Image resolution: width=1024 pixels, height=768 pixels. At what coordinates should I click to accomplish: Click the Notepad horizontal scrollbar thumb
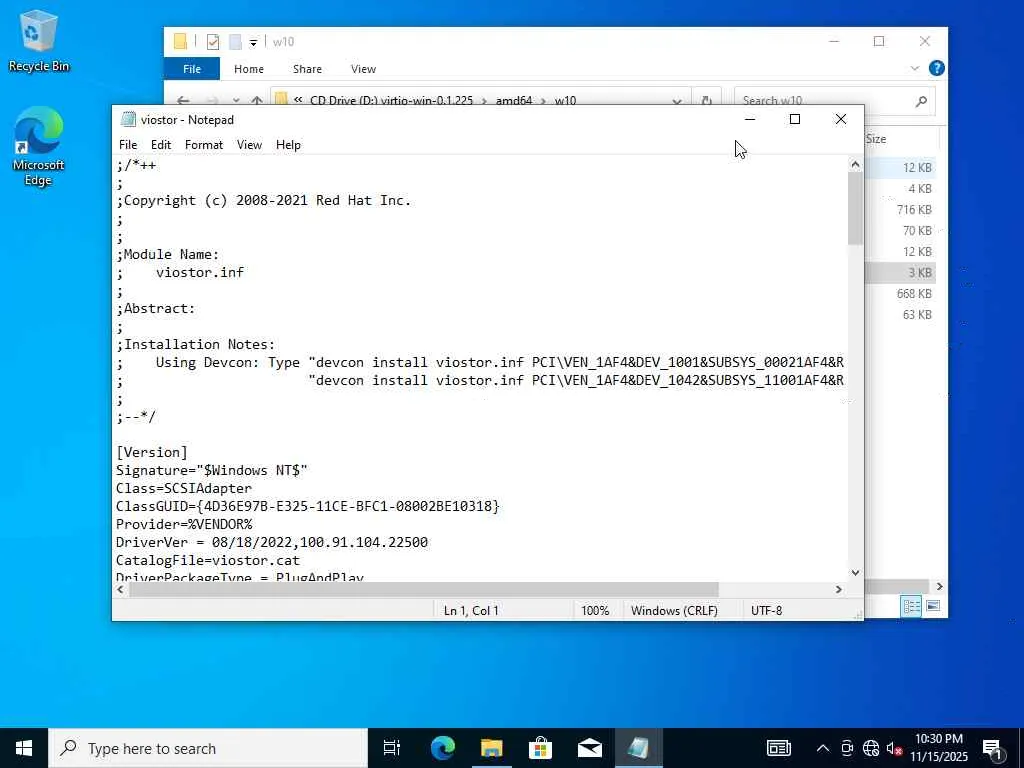[424, 589]
